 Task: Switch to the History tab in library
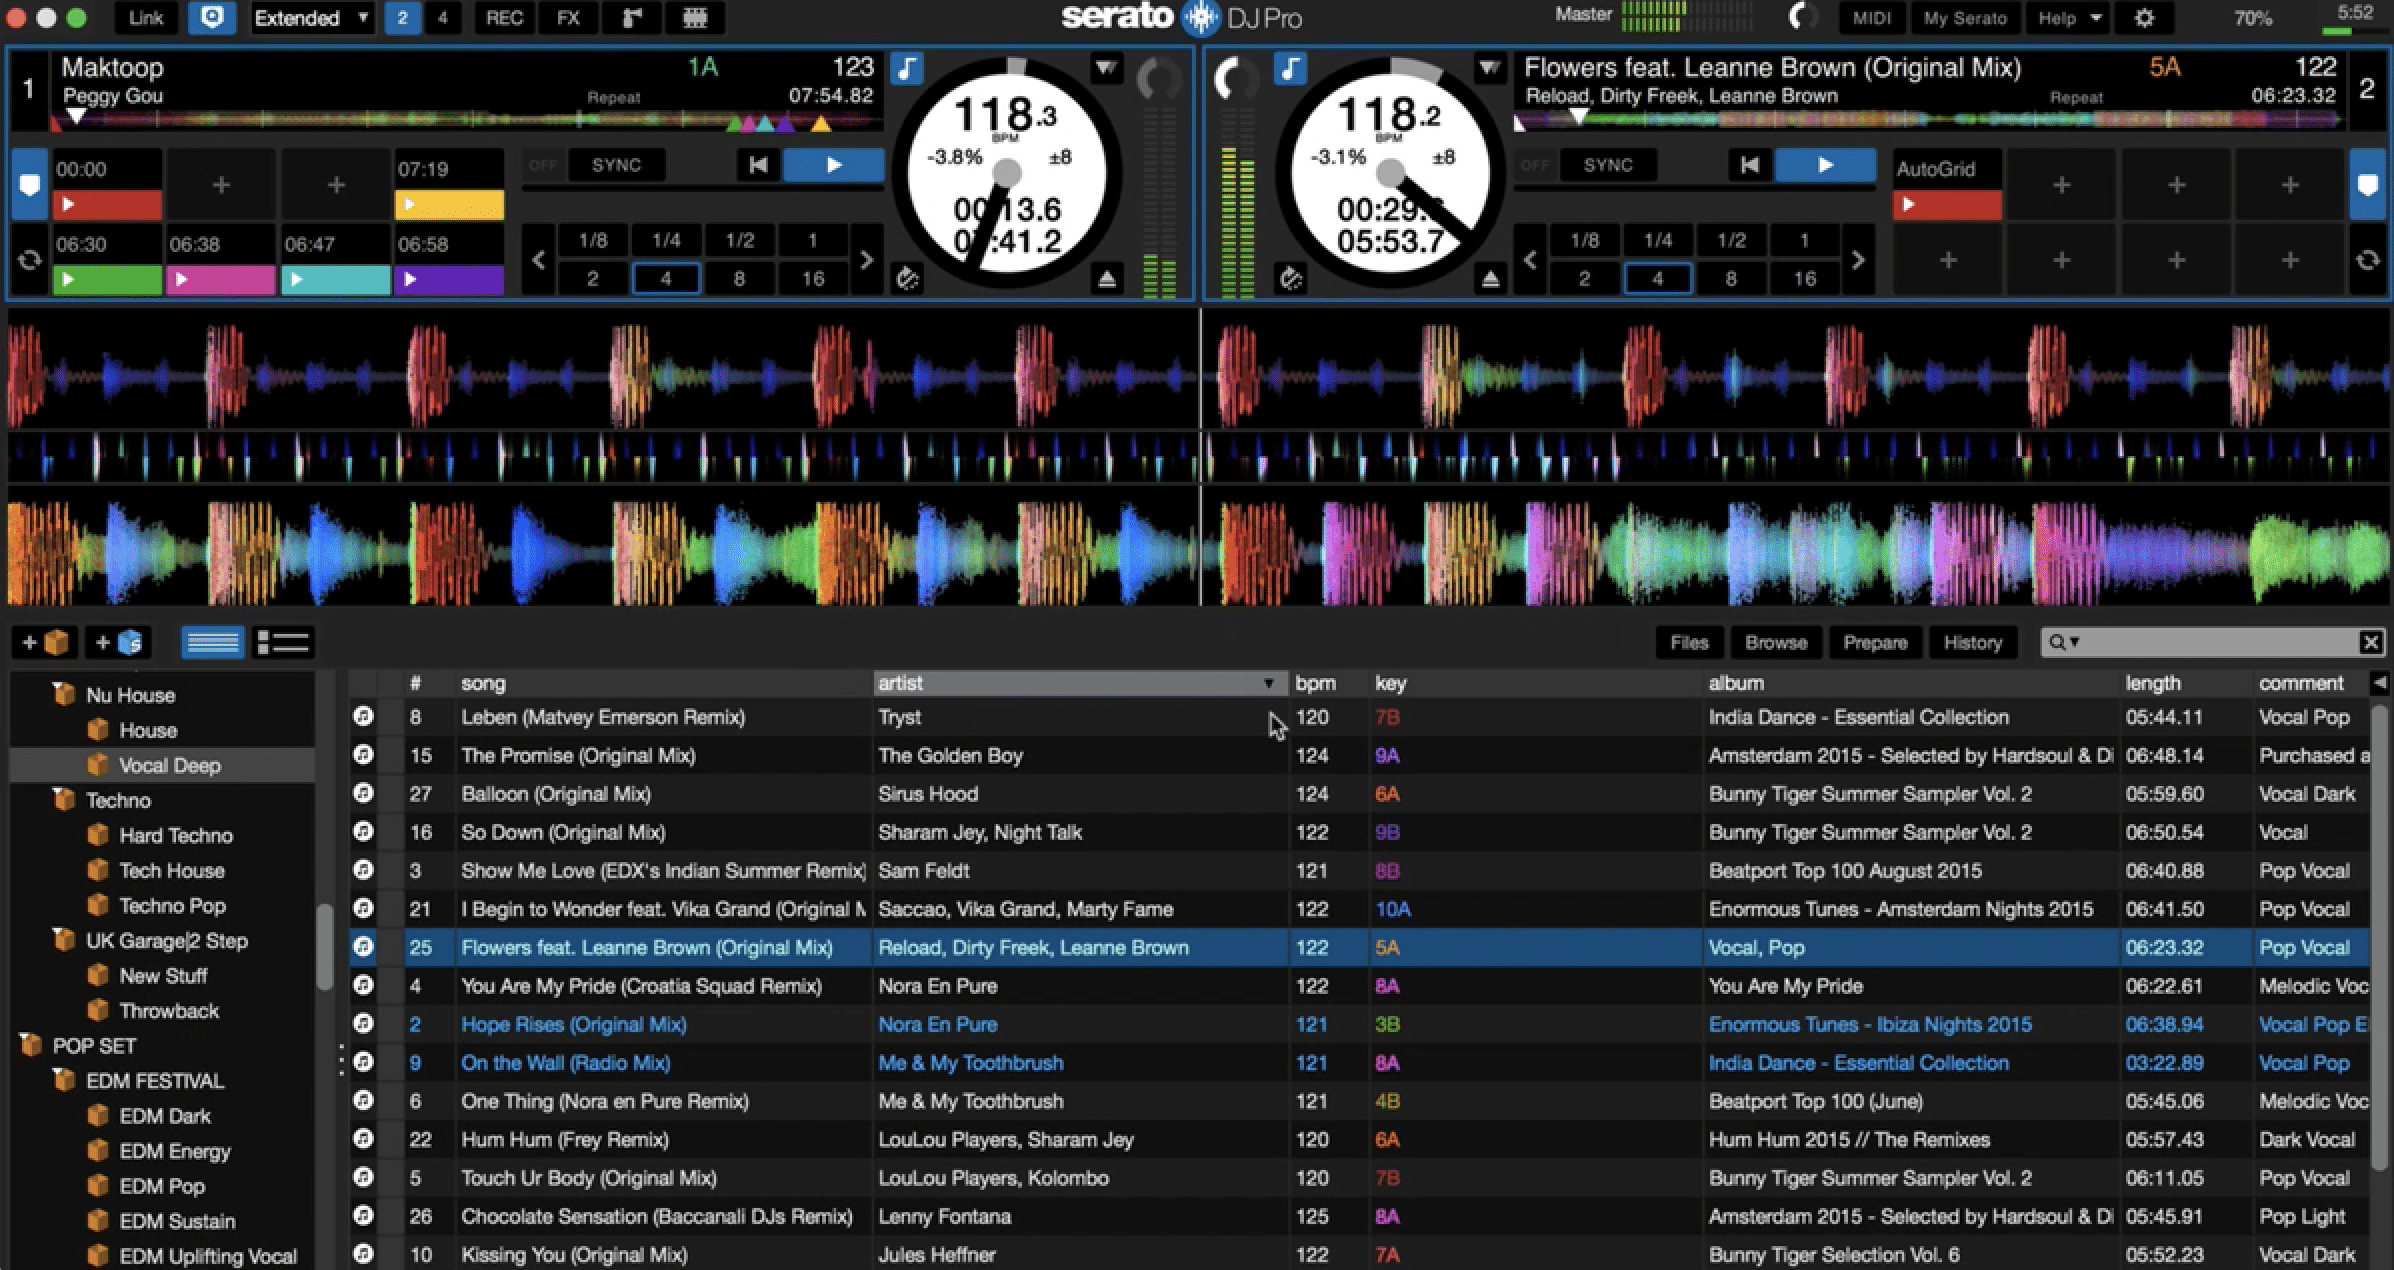pos(1973,643)
